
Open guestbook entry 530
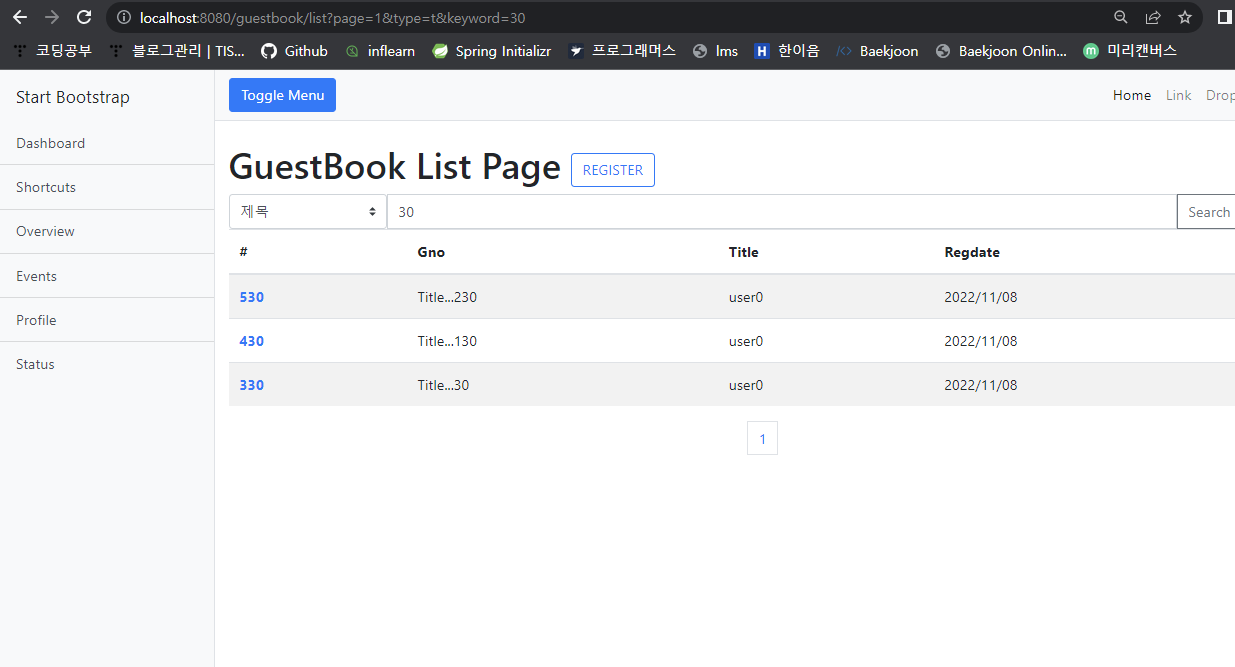(x=252, y=297)
